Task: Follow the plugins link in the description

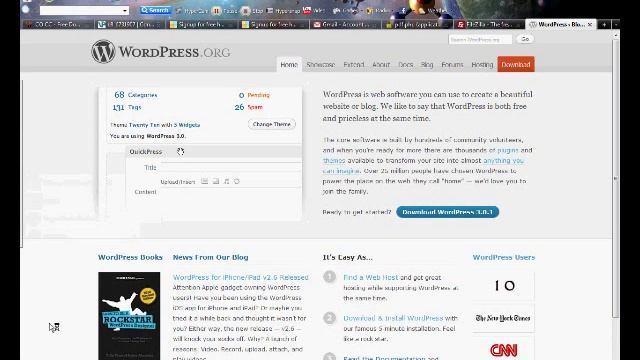Action: tap(507, 150)
